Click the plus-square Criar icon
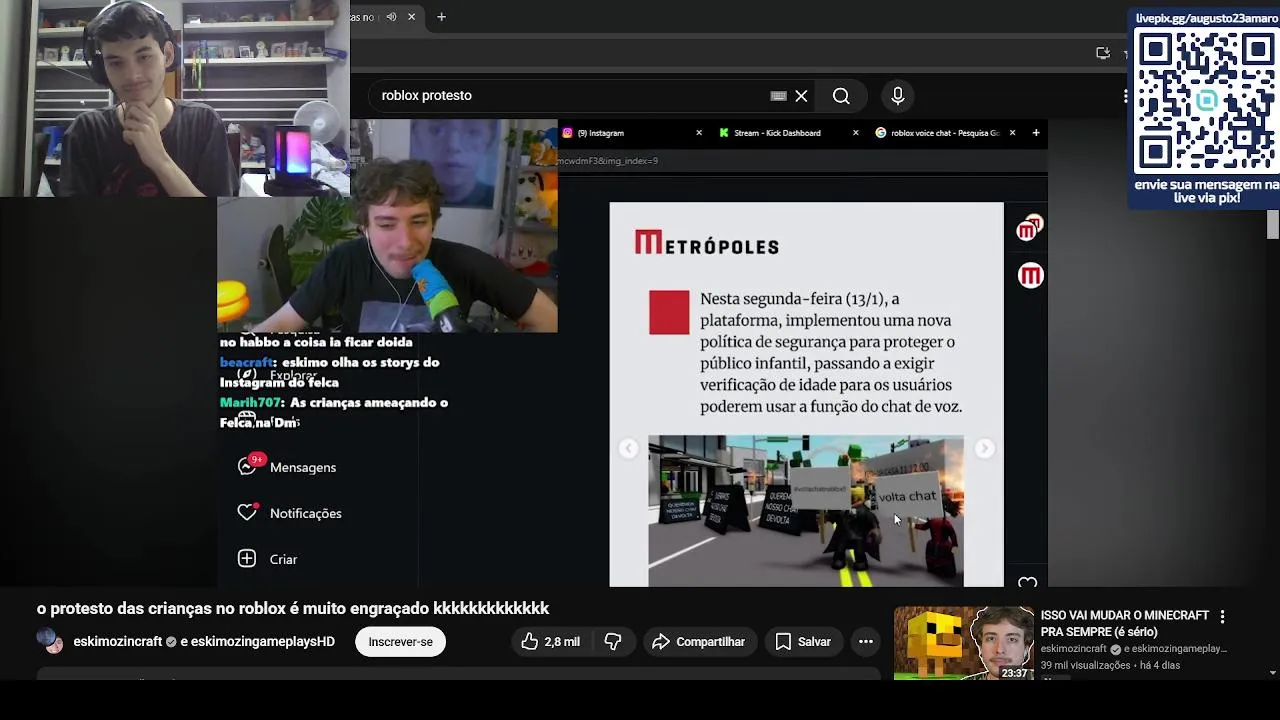Viewport: 1280px width, 720px height. [x=247, y=559]
